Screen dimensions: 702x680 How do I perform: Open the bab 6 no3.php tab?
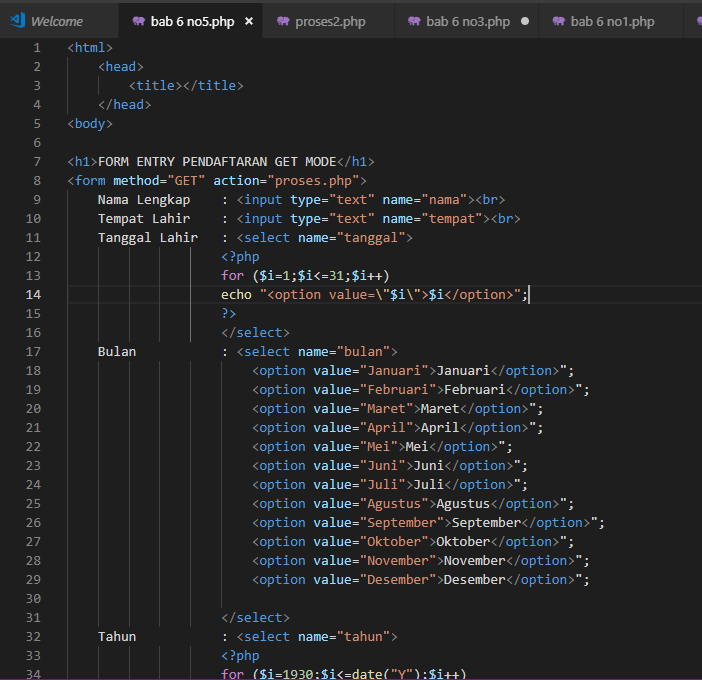468,21
